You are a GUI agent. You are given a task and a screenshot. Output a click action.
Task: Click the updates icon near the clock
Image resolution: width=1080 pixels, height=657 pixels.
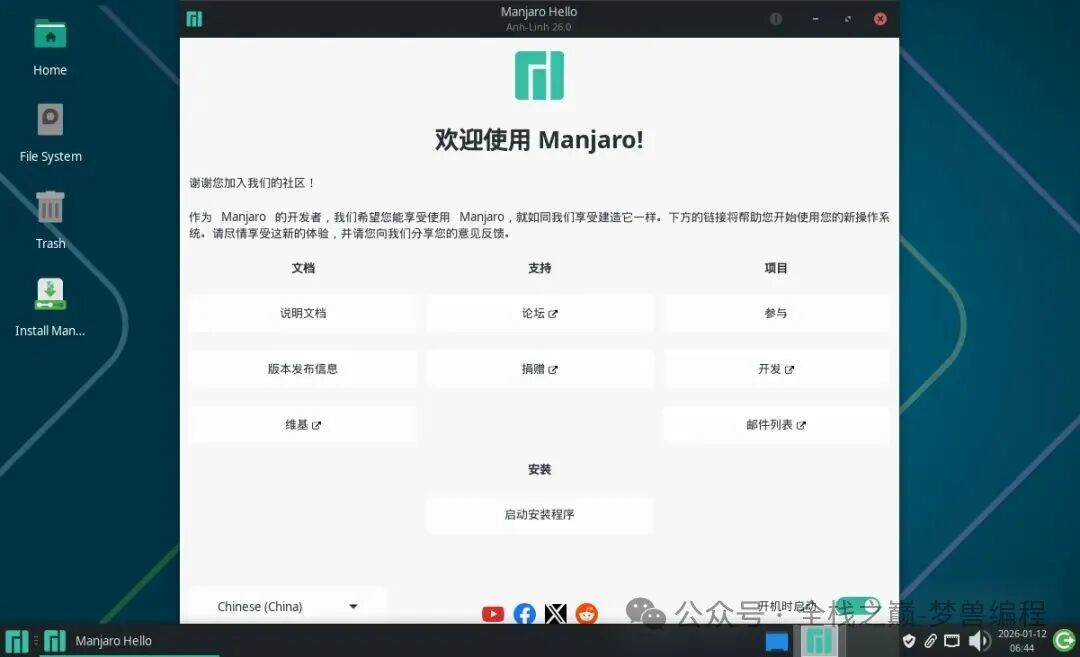(x=1065, y=641)
